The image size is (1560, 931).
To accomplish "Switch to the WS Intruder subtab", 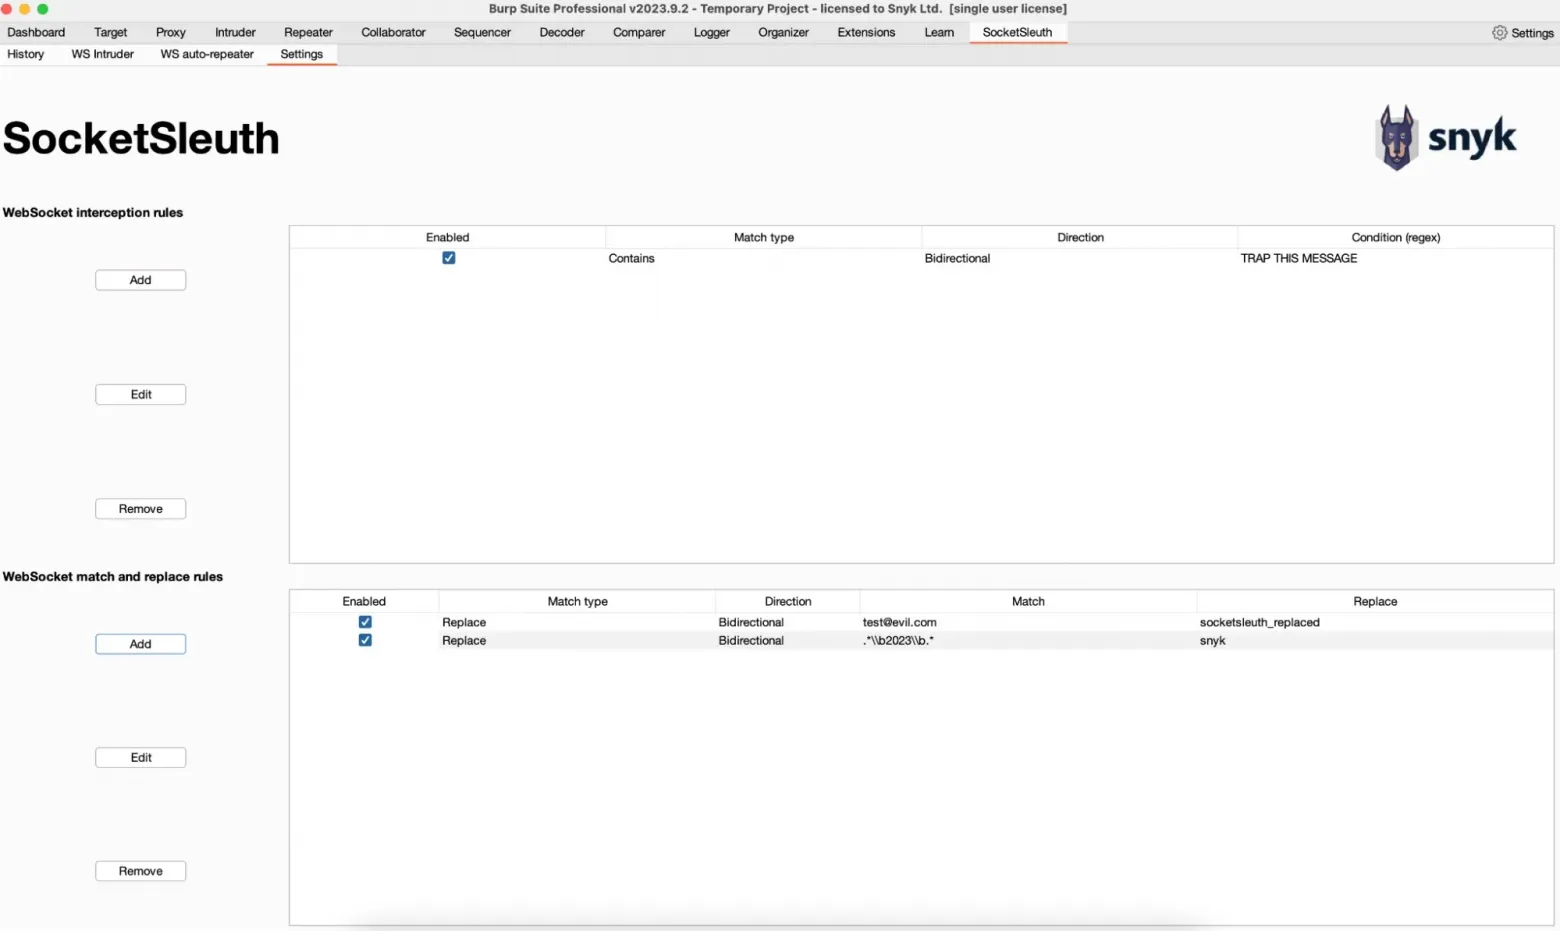I will [102, 54].
